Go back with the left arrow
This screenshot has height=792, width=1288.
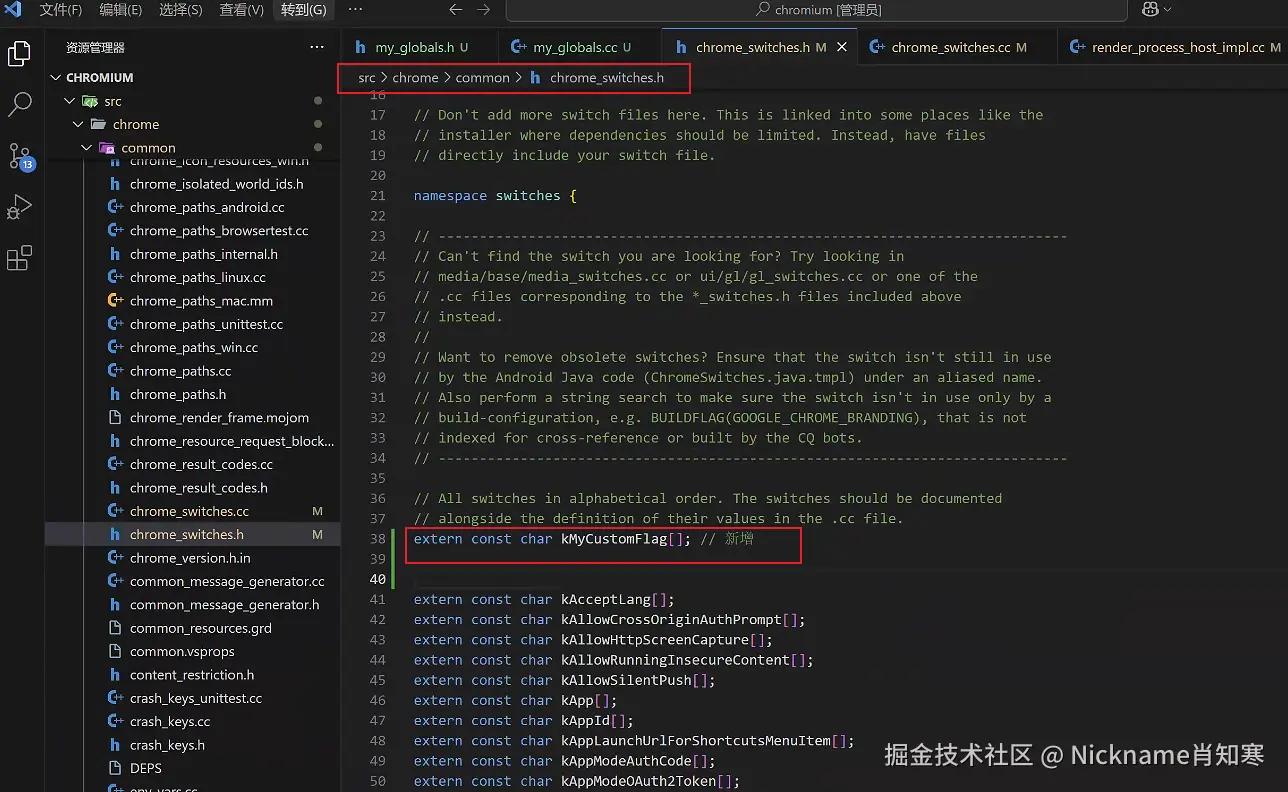pyautogui.click(x=456, y=9)
